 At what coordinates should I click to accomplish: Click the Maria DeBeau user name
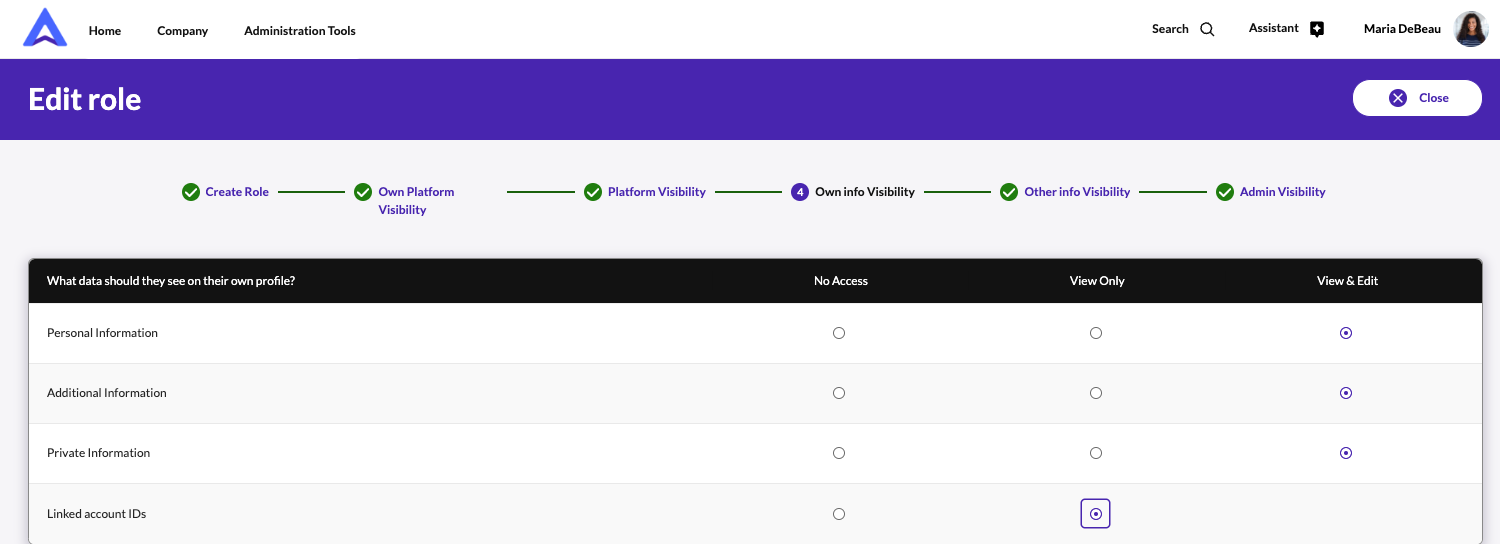(1402, 29)
